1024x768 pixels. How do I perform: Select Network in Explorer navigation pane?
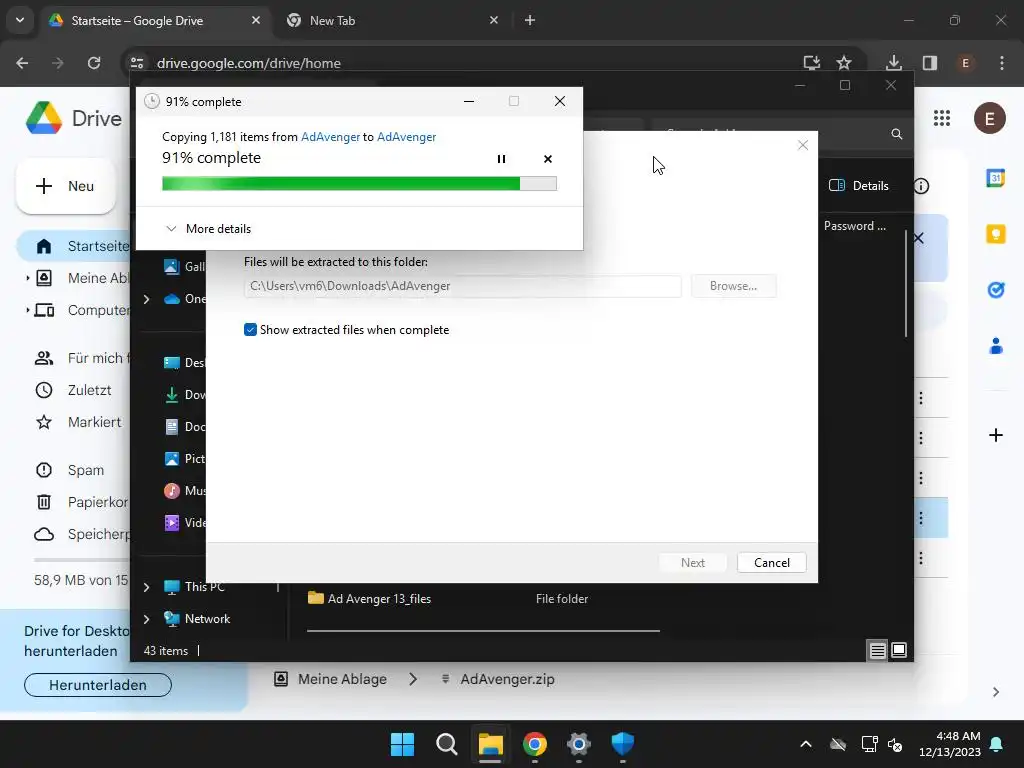pos(197,618)
